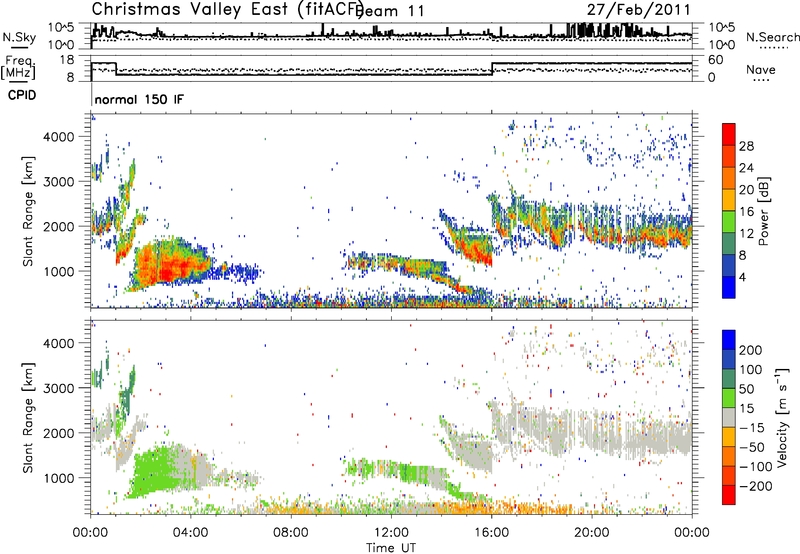Pick the dark blue top segment of velocity colorbar

click(x=729, y=340)
